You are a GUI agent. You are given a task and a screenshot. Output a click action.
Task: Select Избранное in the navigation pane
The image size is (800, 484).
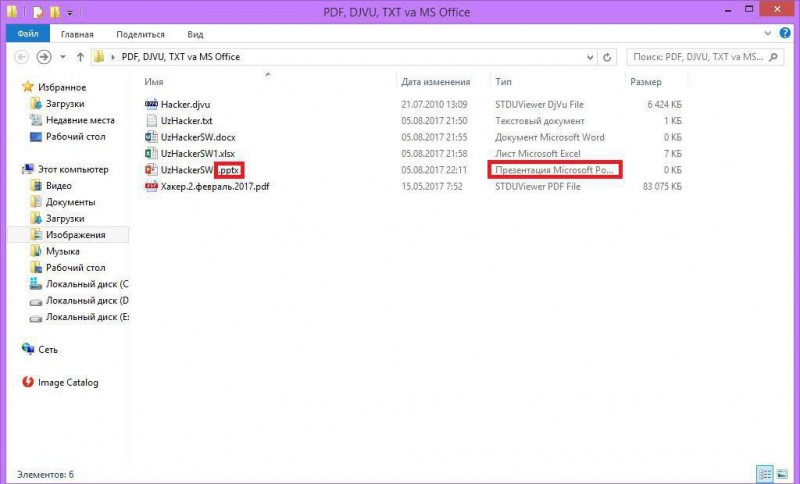coord(62,87)
